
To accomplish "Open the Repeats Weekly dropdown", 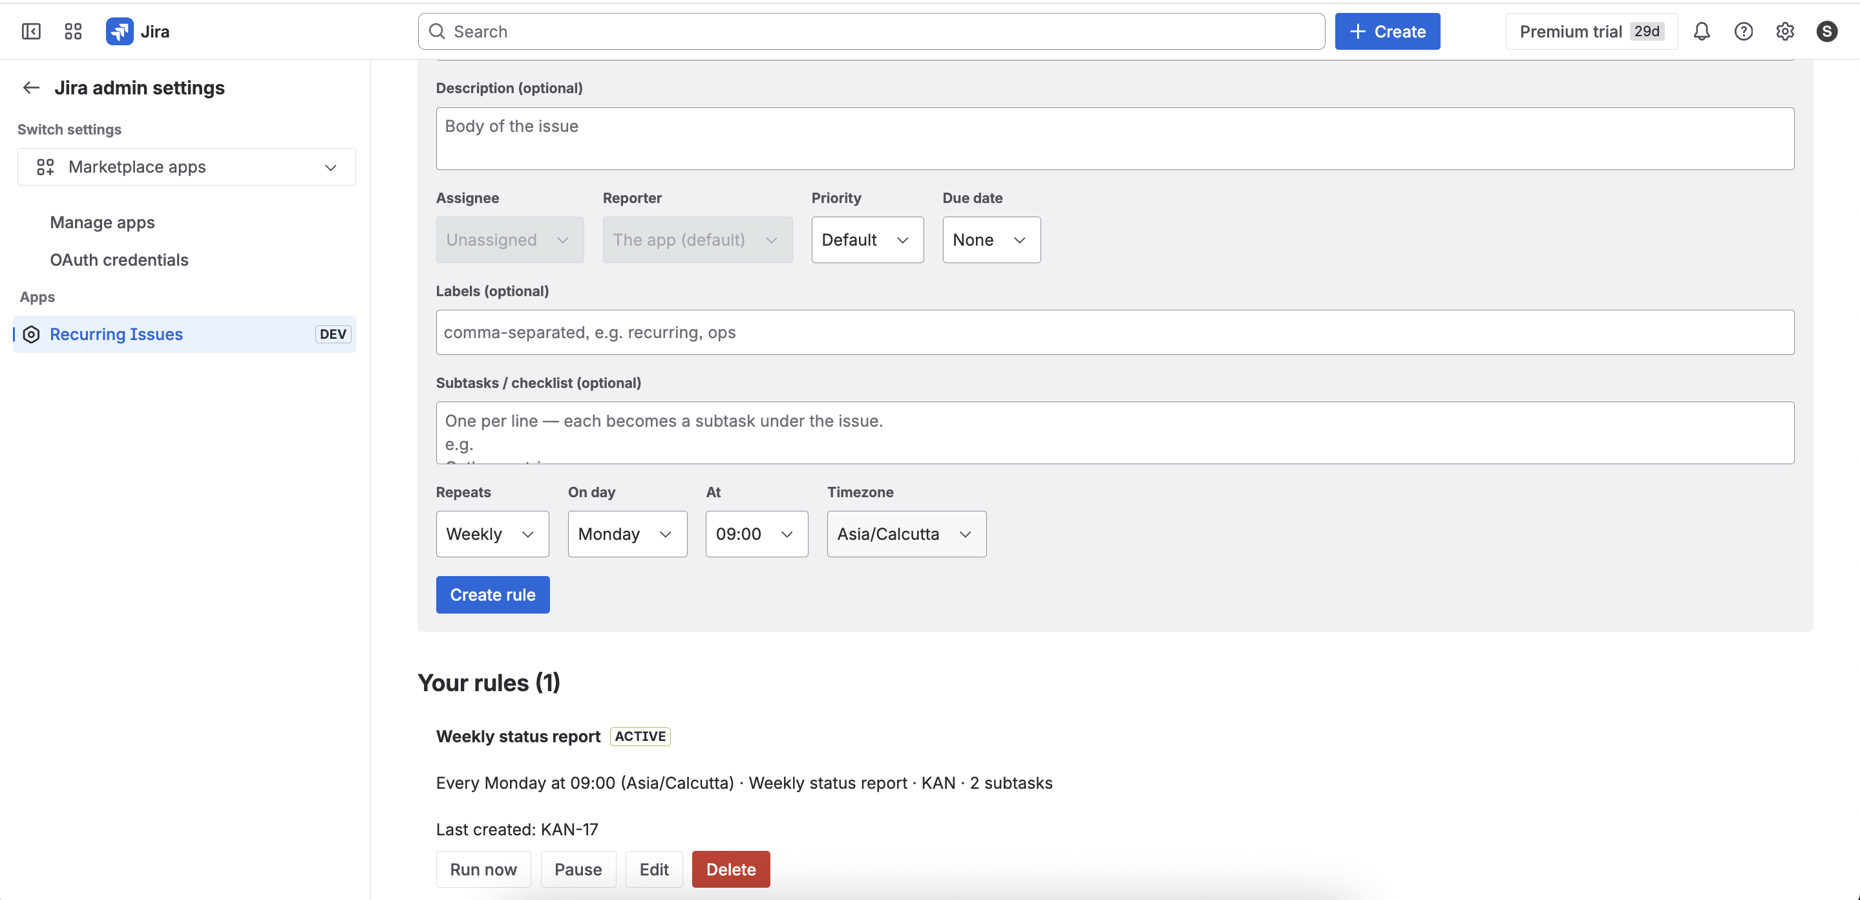I will coord(492,534).
